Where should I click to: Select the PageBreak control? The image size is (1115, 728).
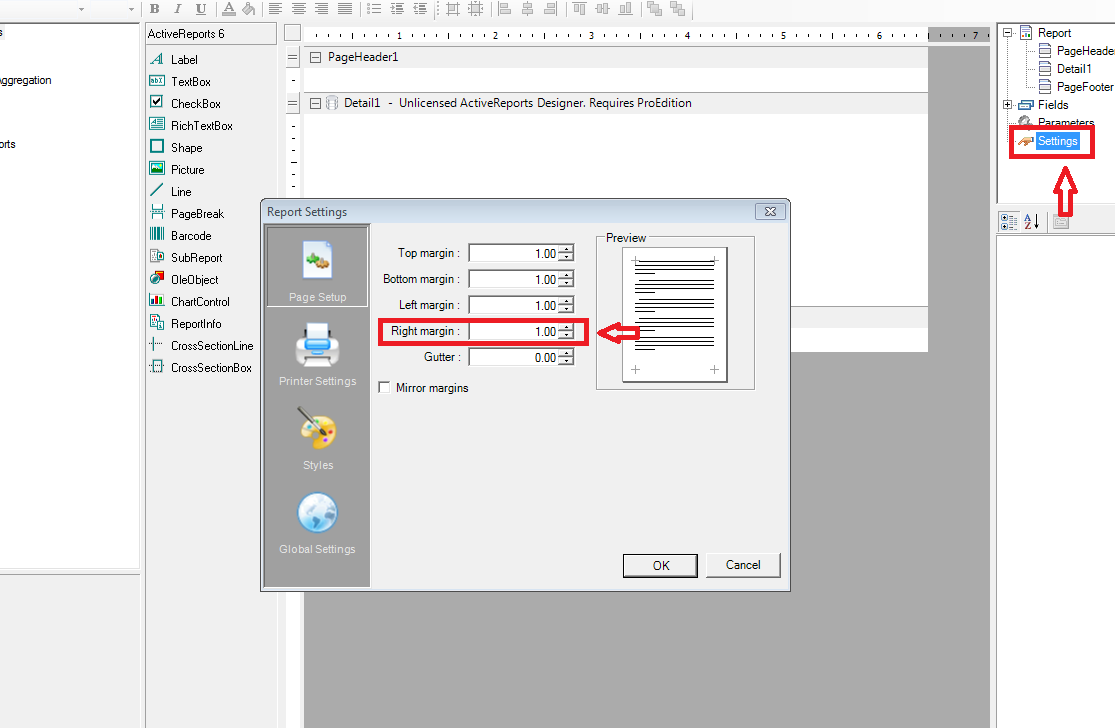click(x=194, y=213)
